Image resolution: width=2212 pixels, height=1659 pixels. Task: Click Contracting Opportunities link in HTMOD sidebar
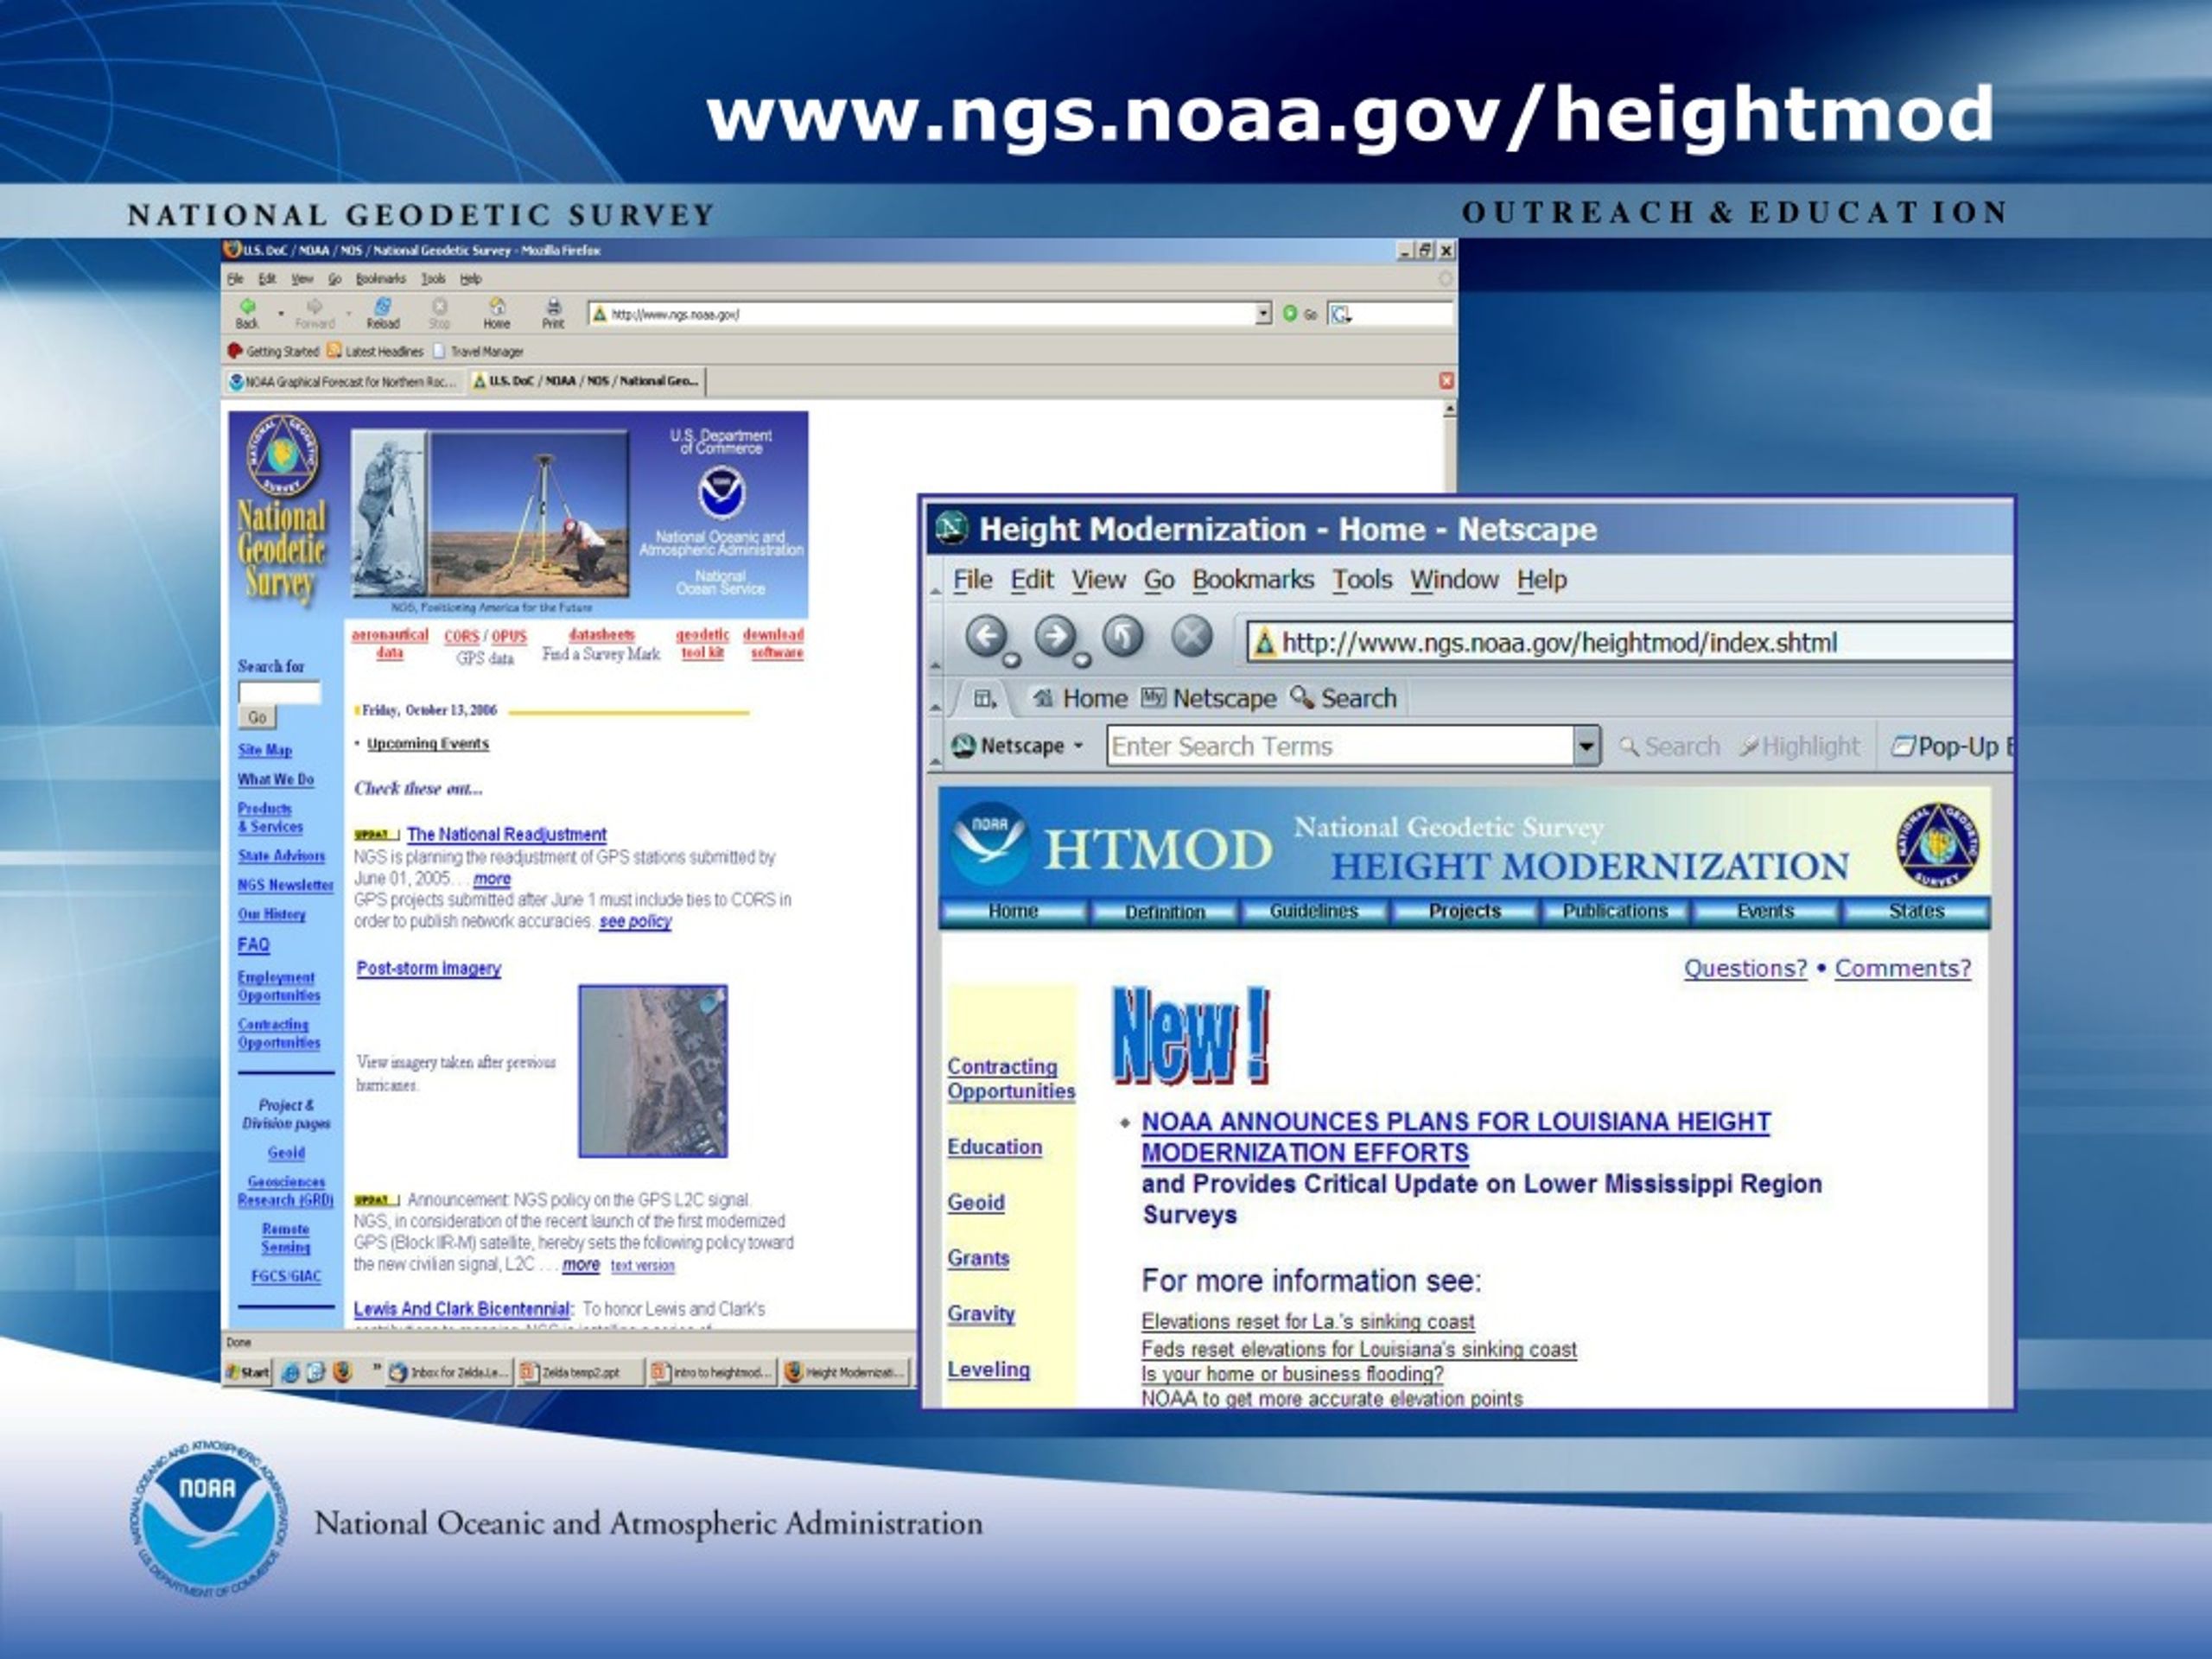coord(1011,1079)
